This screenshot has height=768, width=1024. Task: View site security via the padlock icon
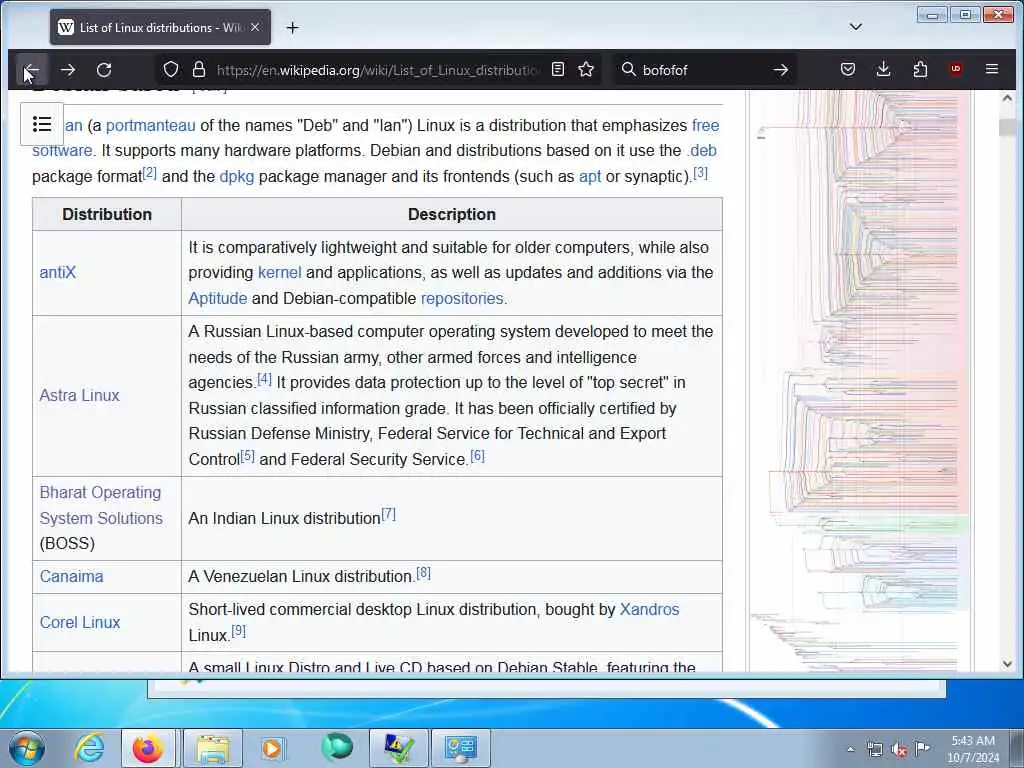199,69
